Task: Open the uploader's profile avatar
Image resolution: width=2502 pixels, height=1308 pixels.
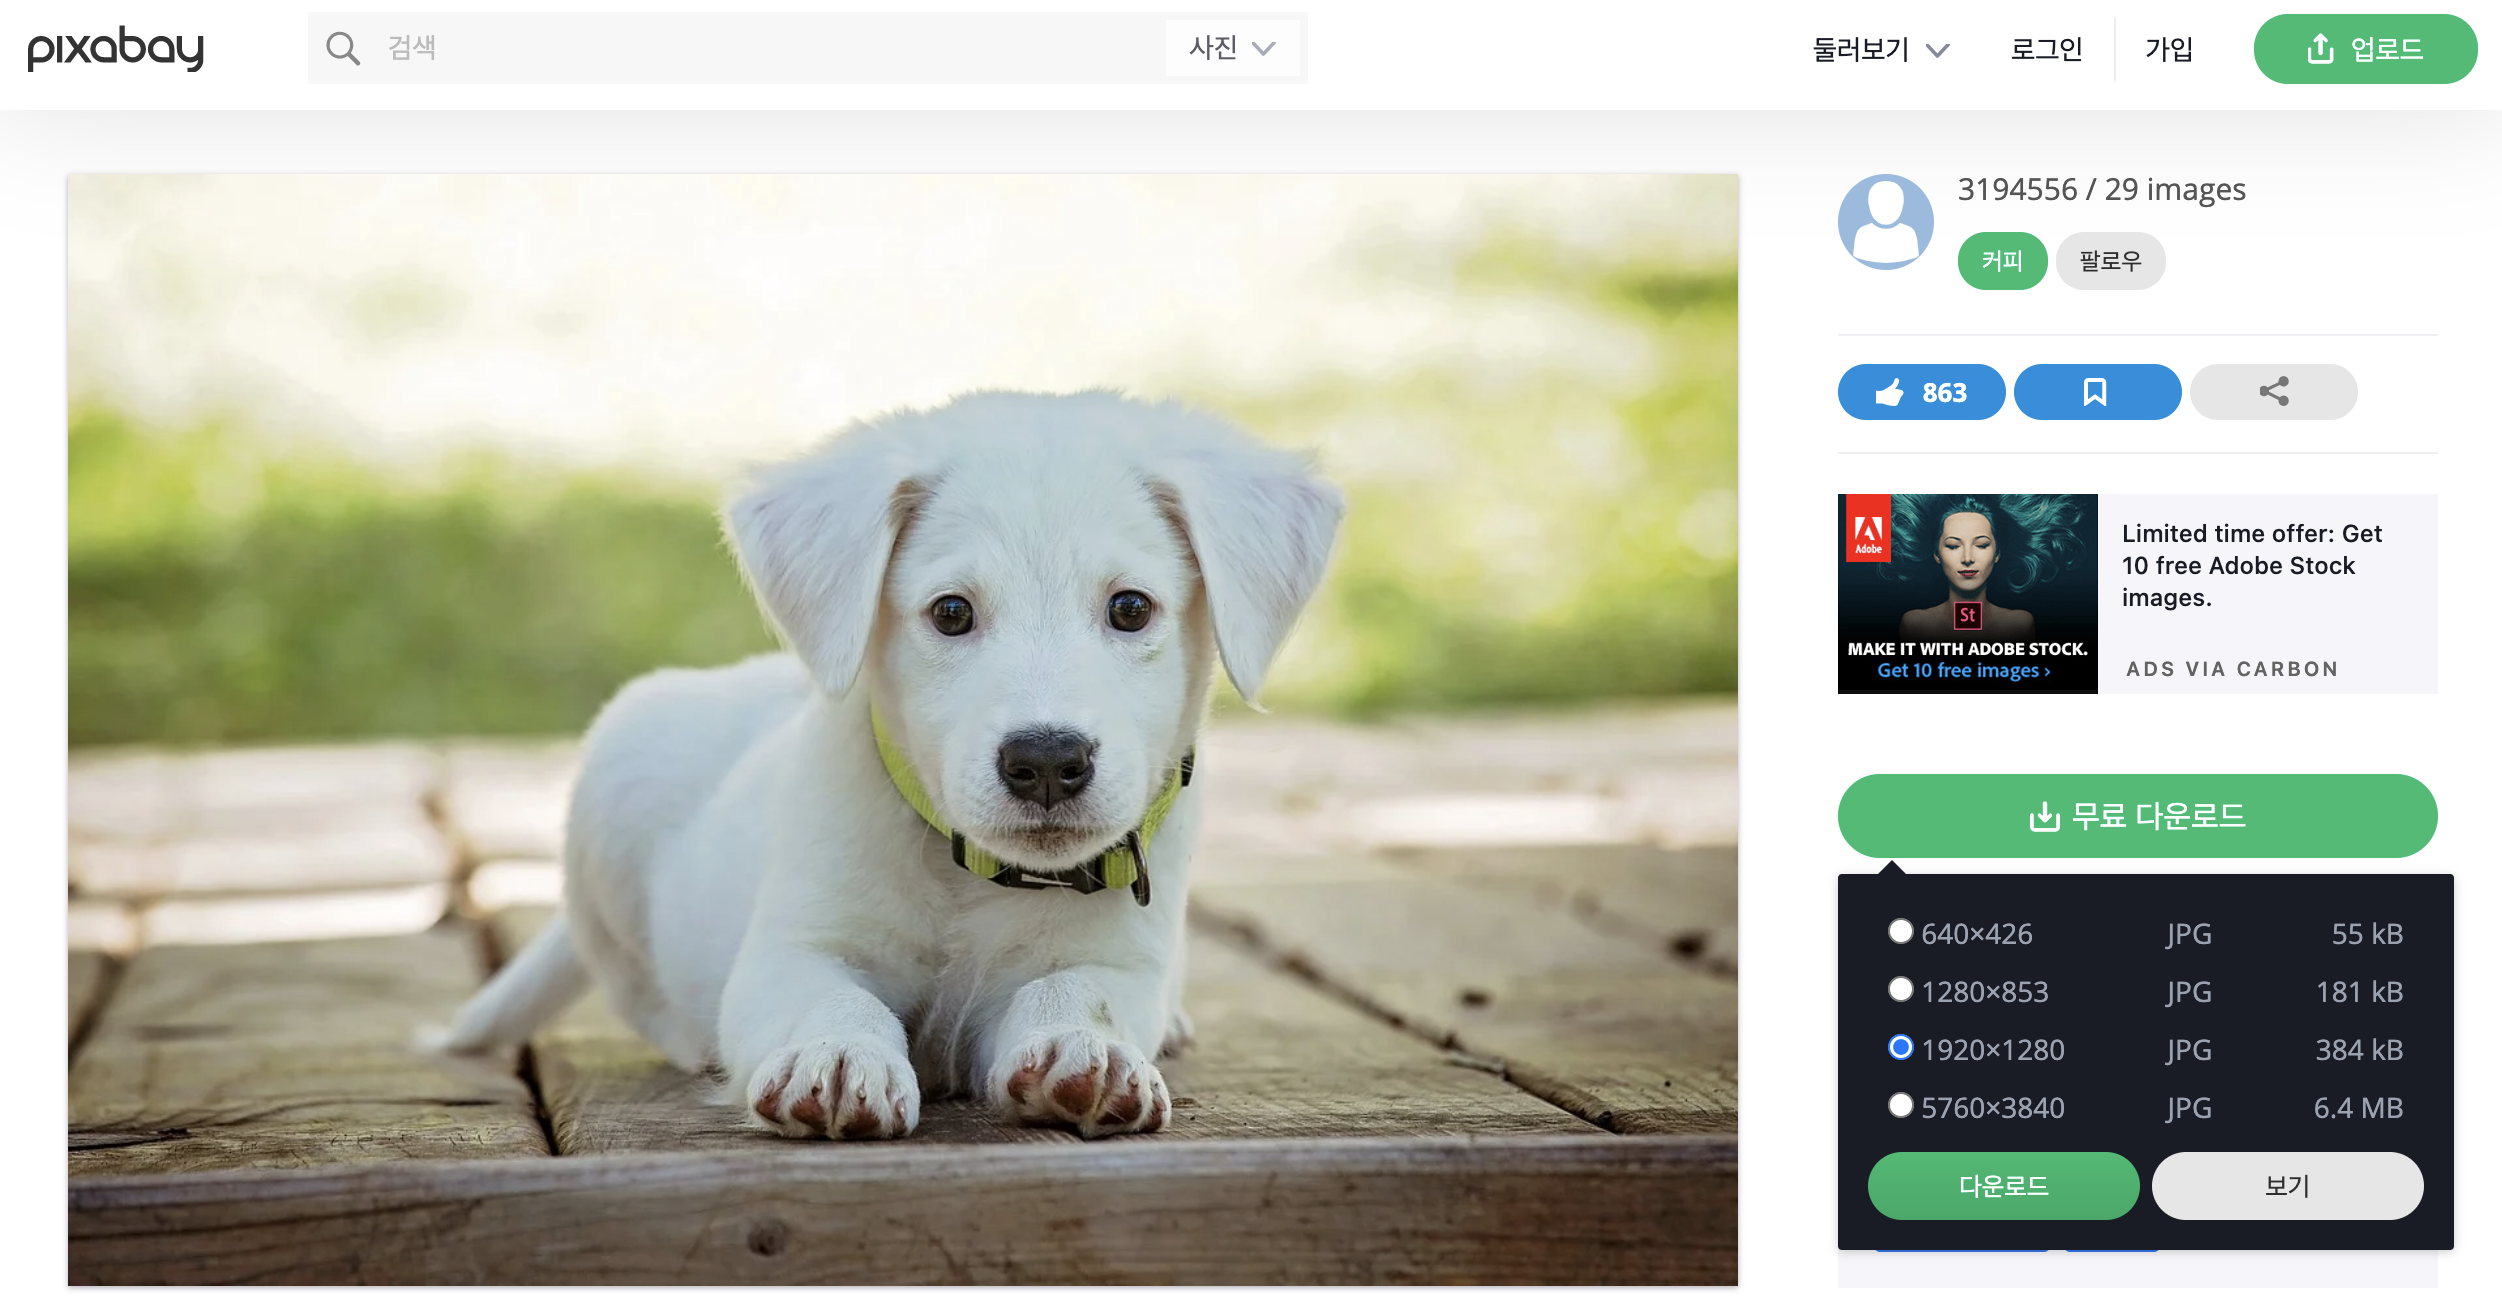Action: click(x=1885, y=222)
